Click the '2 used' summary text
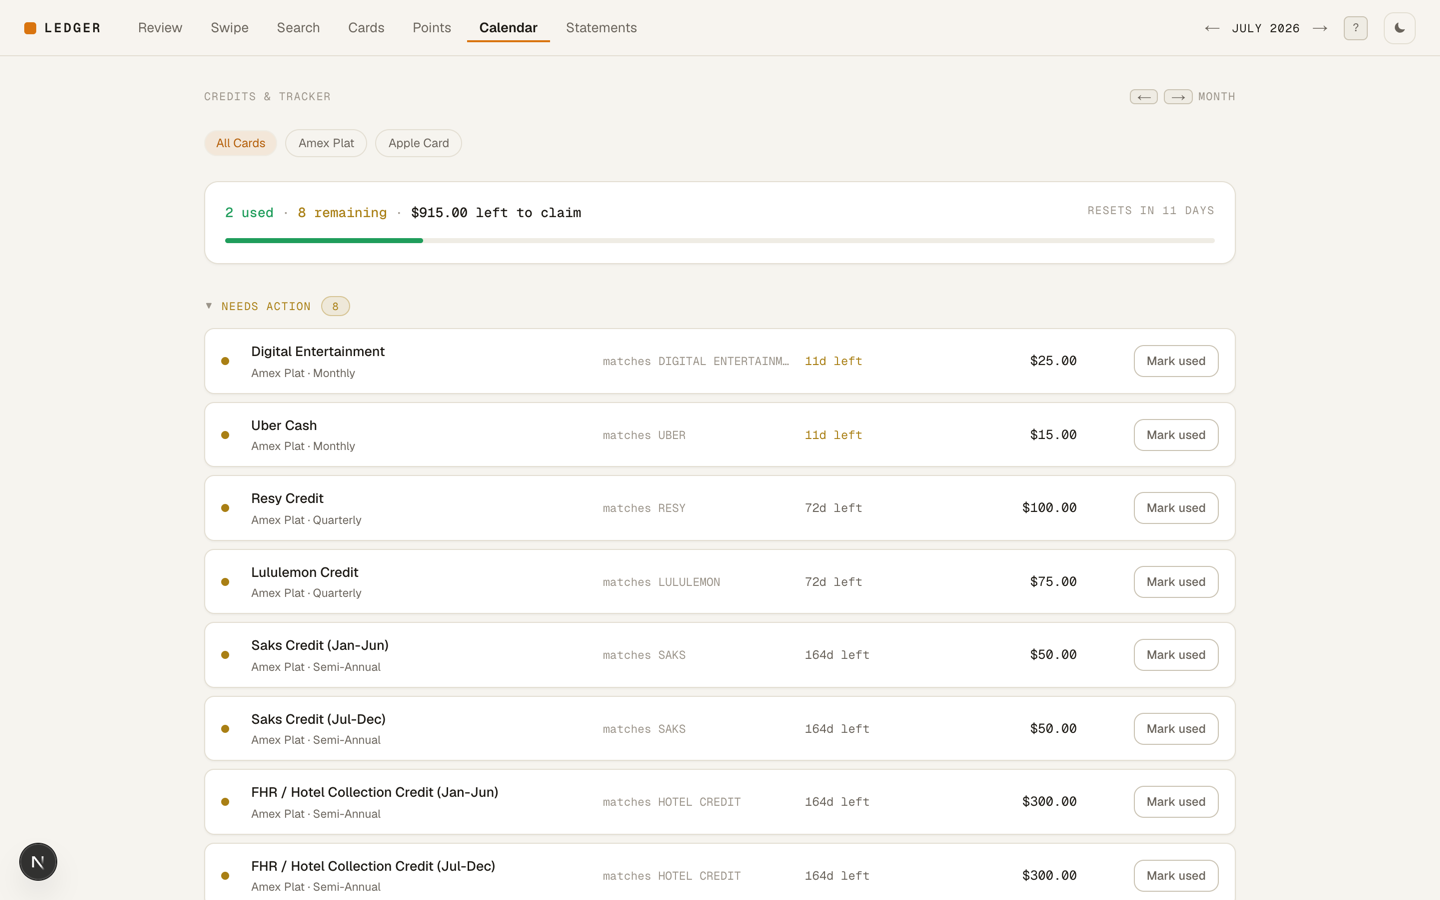This screenshot has height=900, width=1440. click(249, 213)
